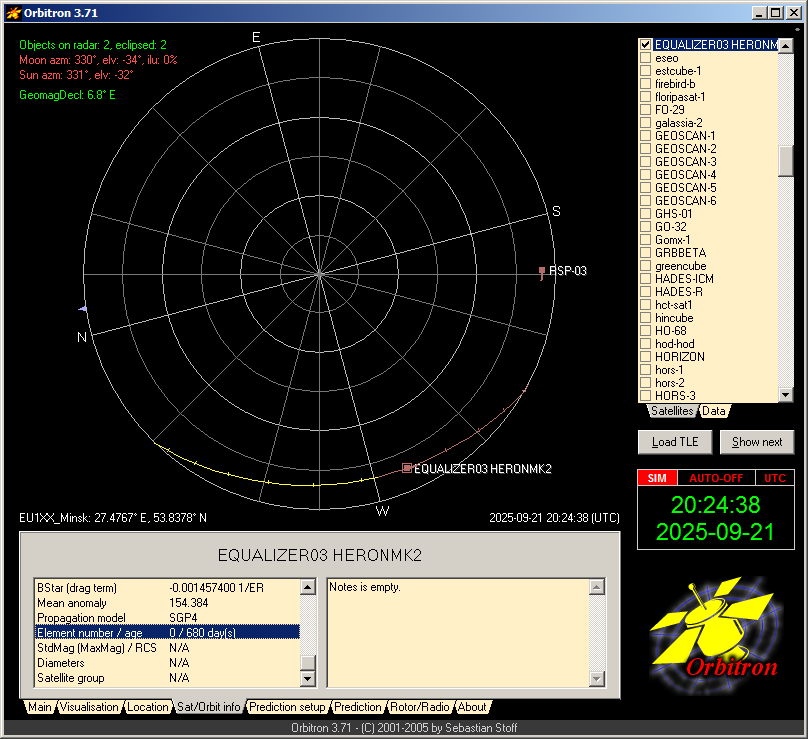Click the EQUALIZER03 HERONMK2 satellite marker on radar
Viewport: 808px width, 739px height.
coord(407,468)
